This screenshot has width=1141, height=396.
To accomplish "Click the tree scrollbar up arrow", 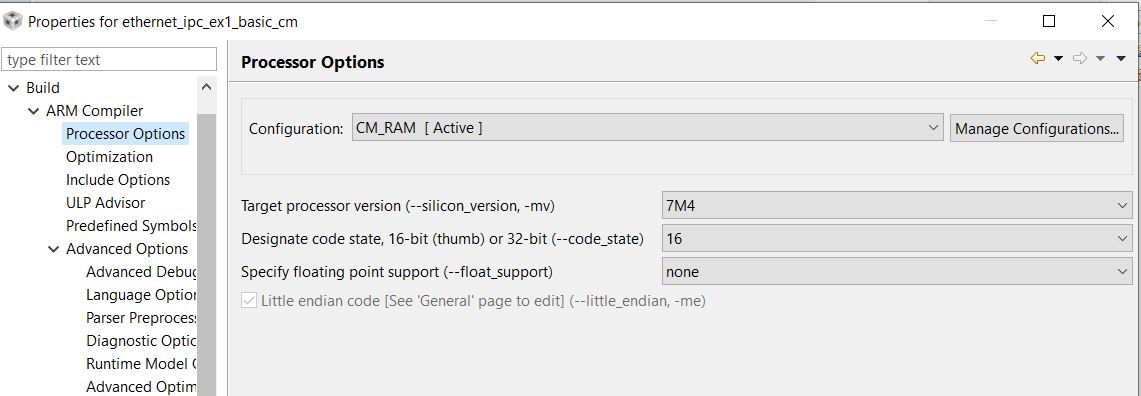I will point(207,87).
